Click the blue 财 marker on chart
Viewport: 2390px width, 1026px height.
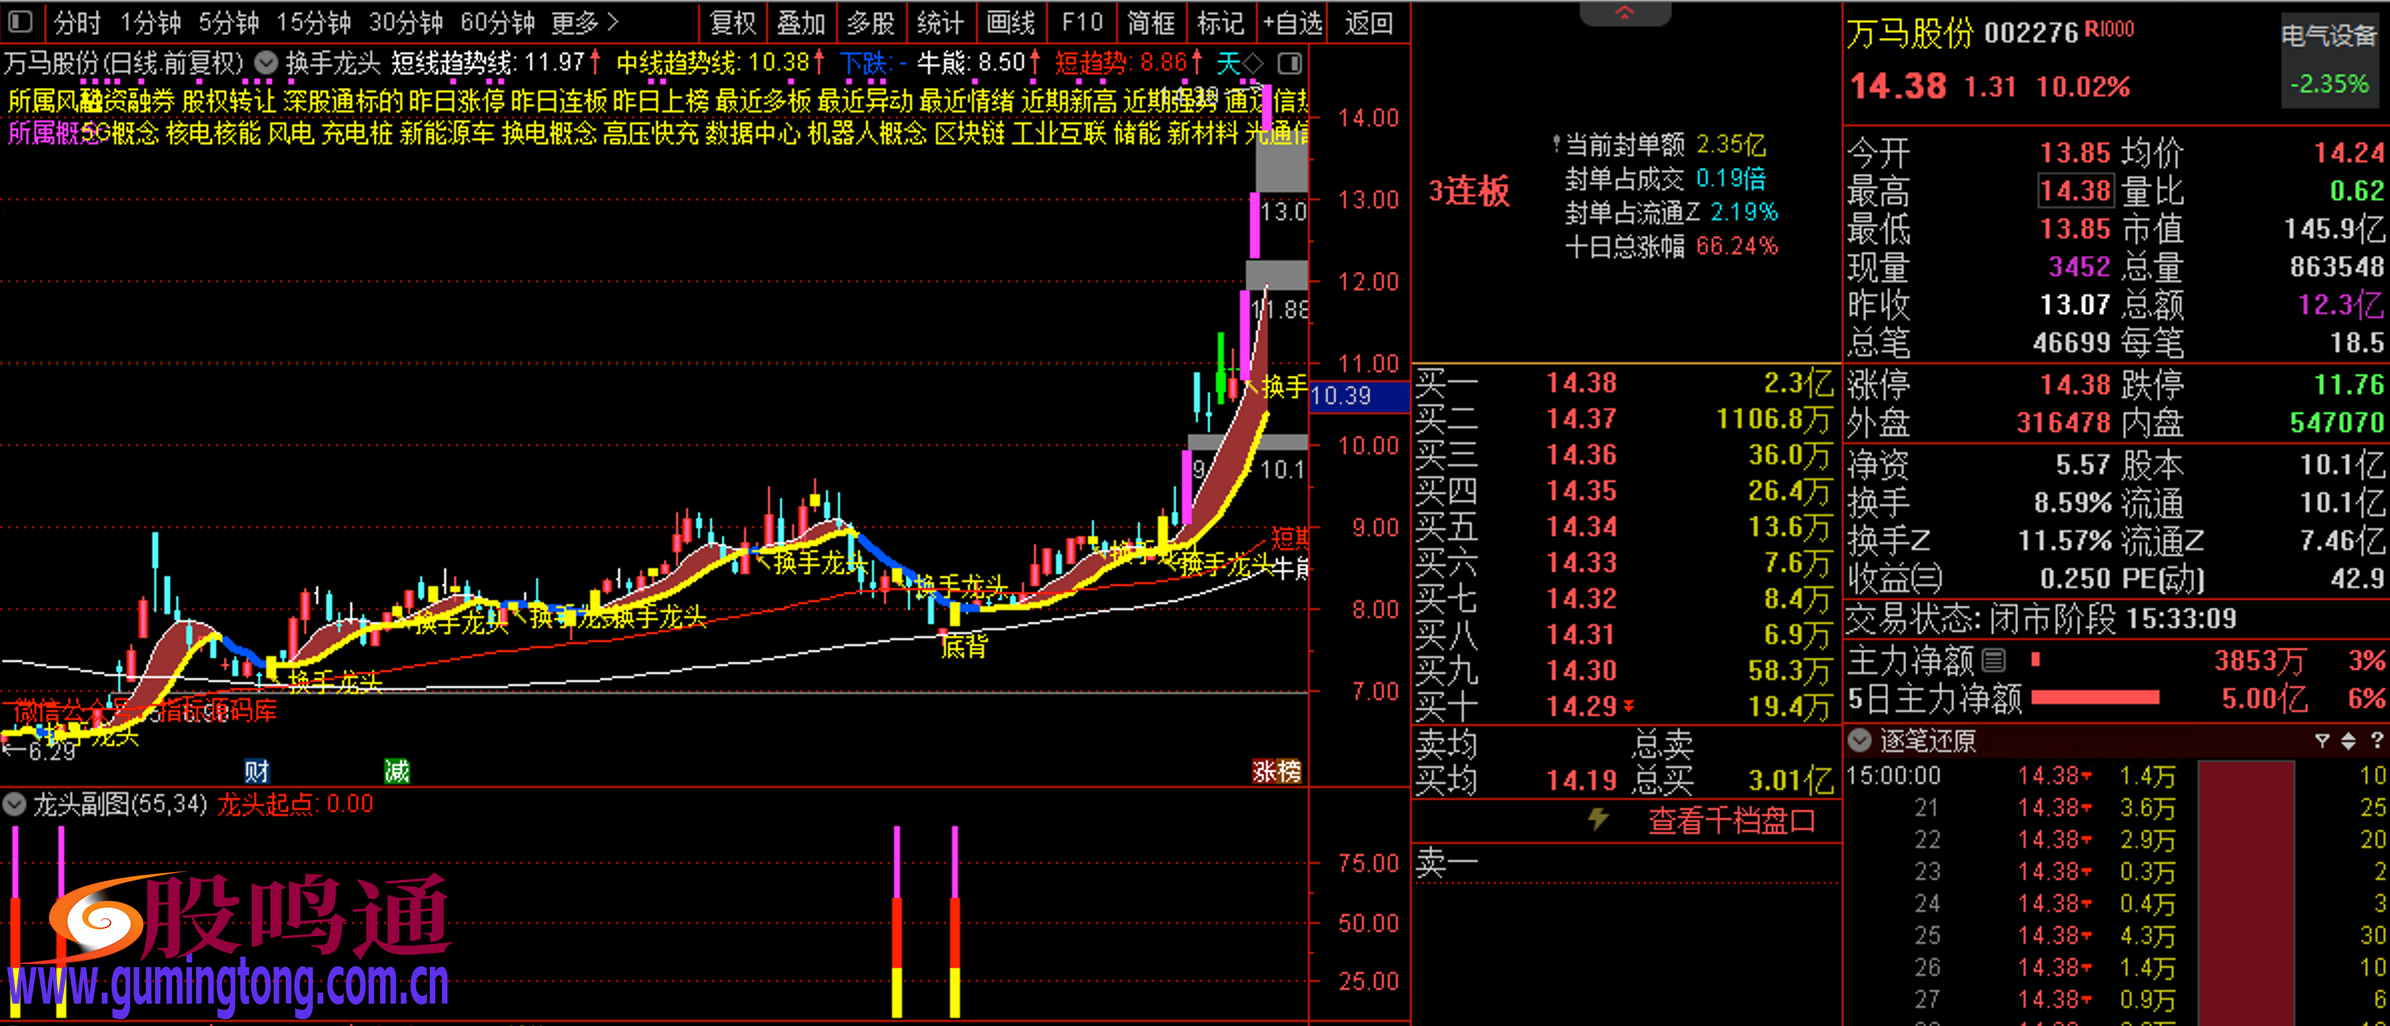pos(257,771)
